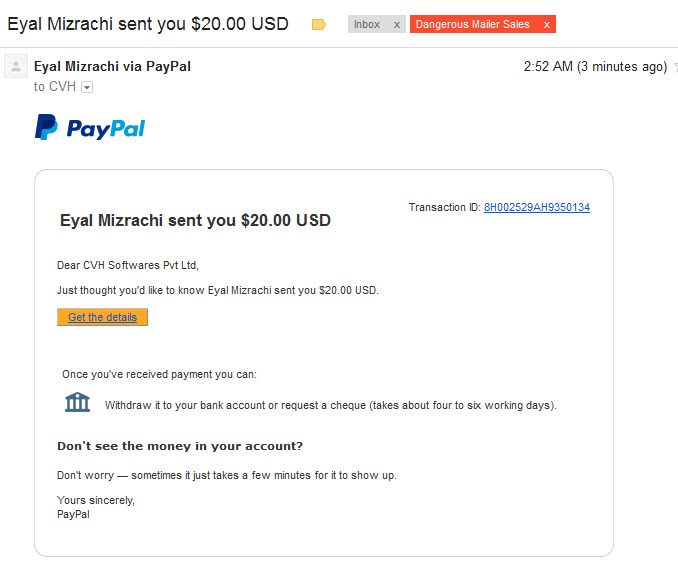Screen dimensions: 678x580
Task: Open the Inbox label
Action: (x=367, y=24)
